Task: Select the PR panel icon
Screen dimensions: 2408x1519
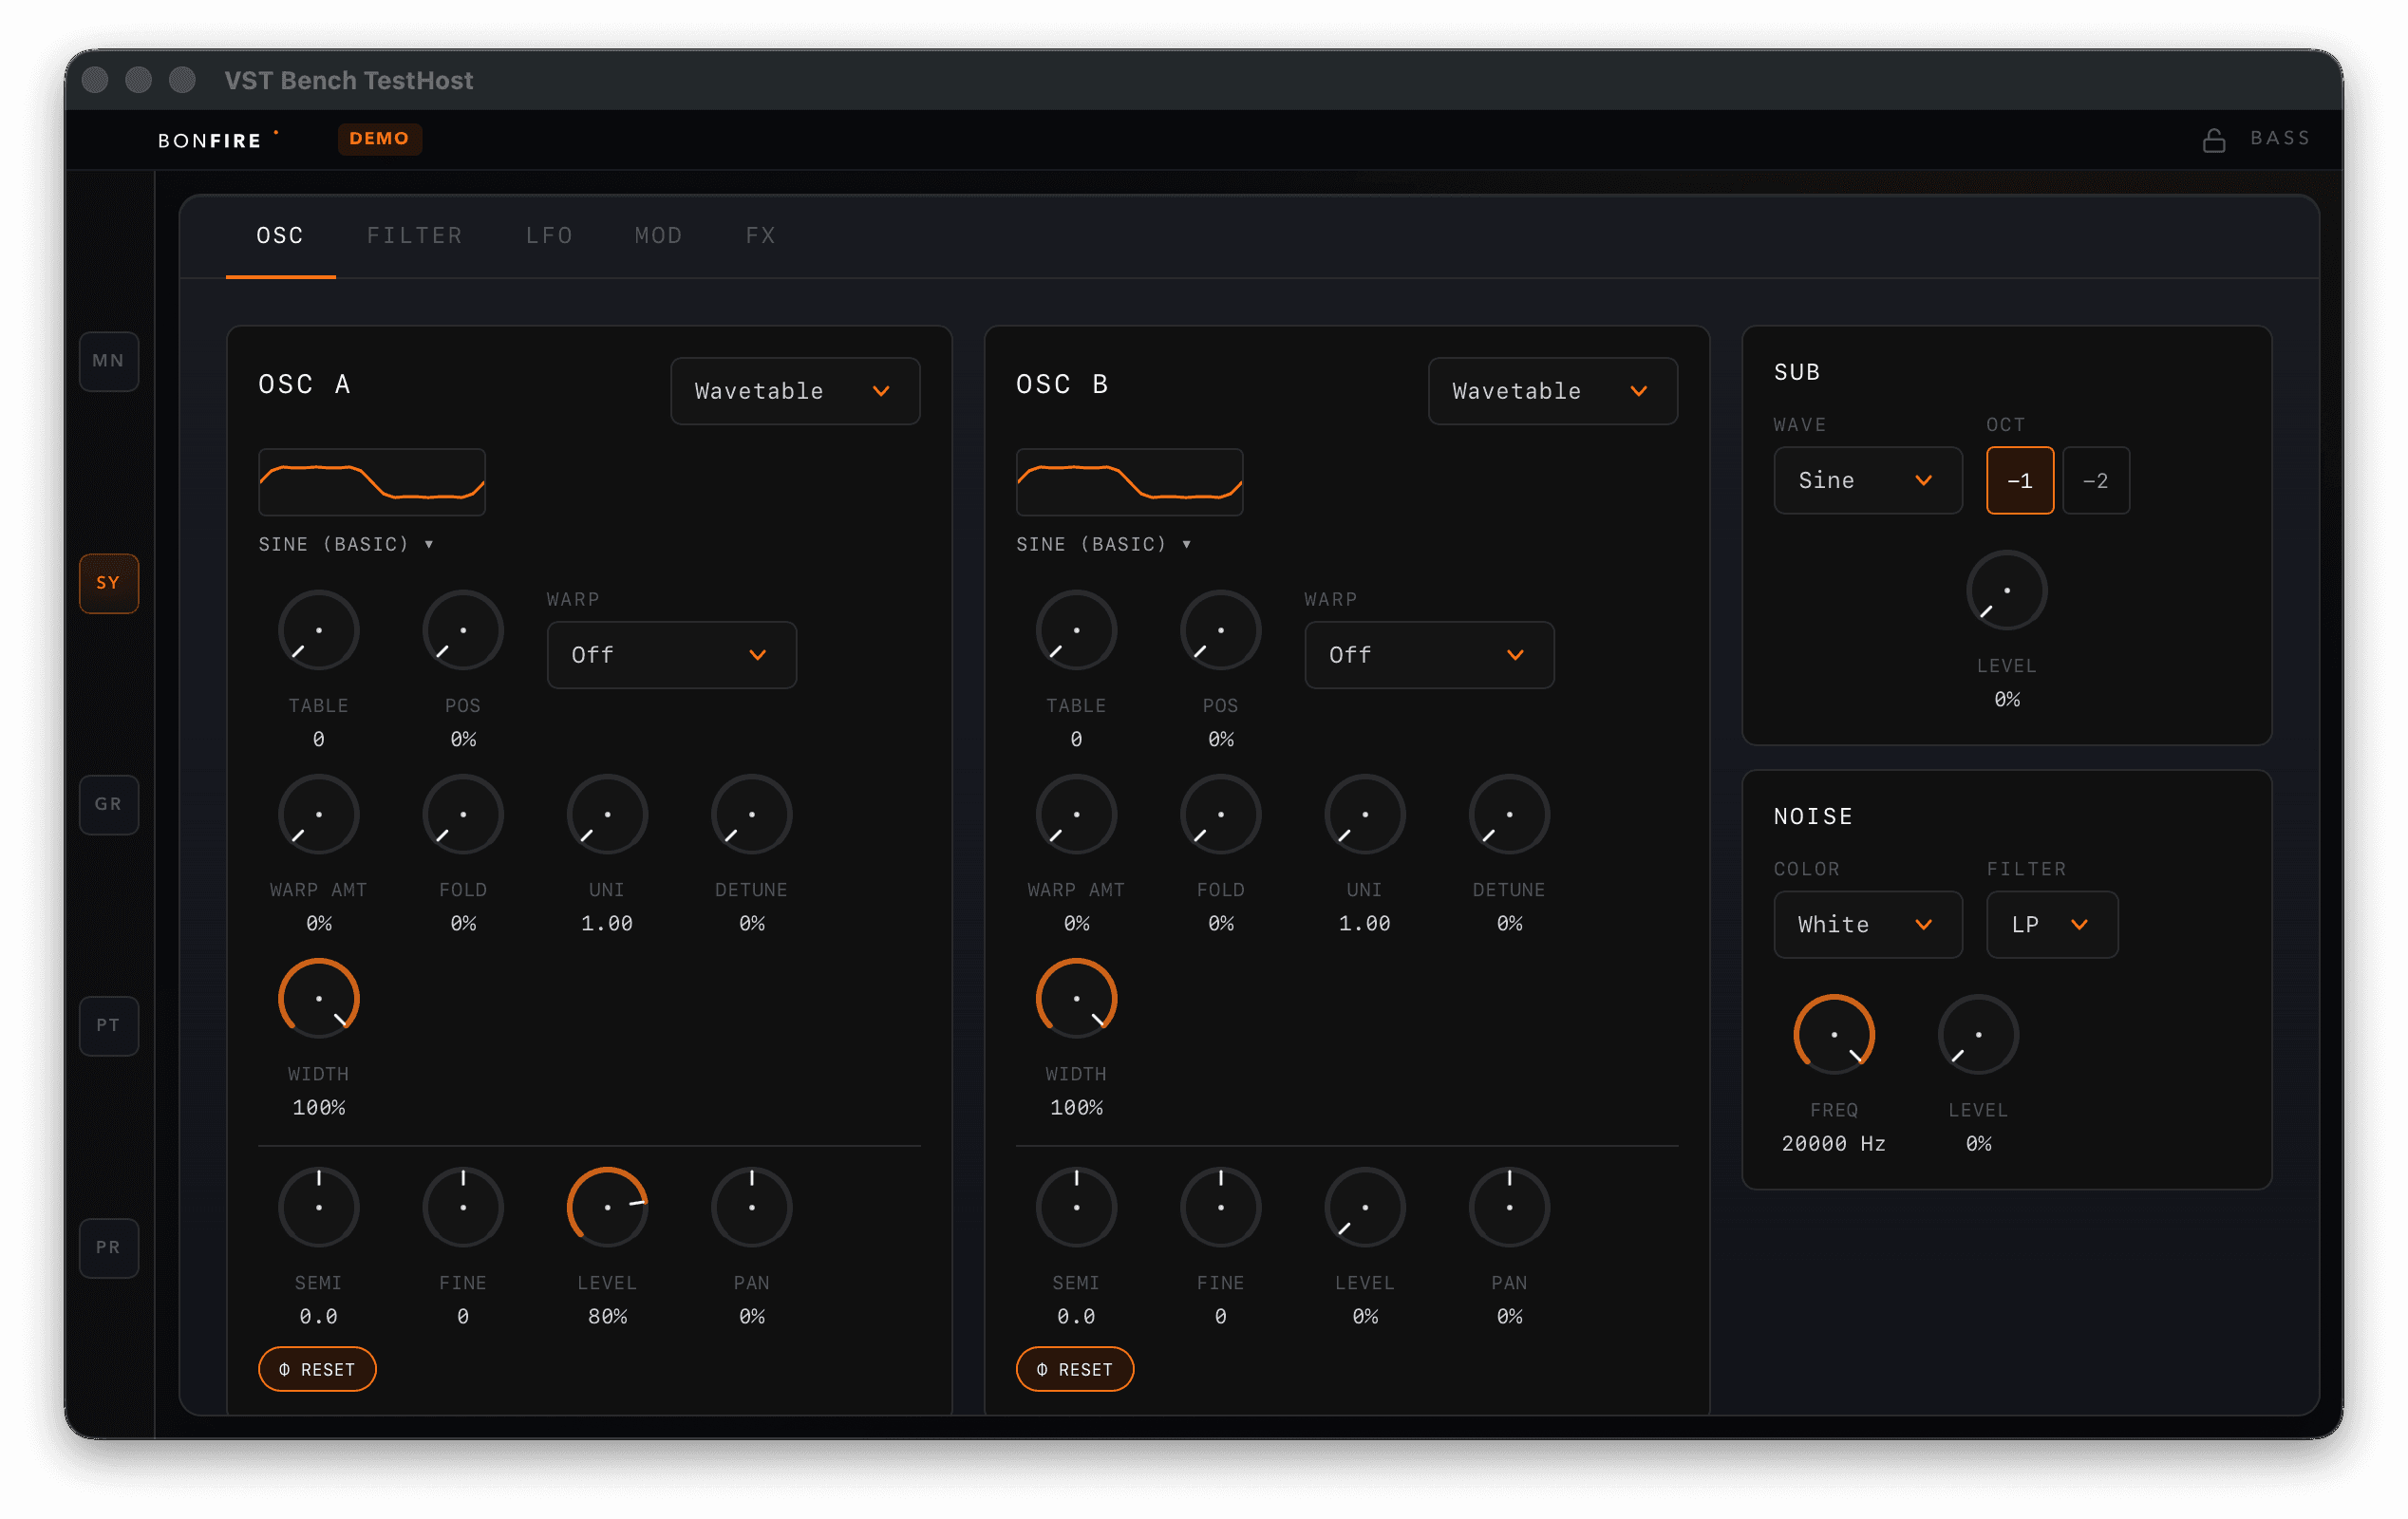Action: [108, 1247]
